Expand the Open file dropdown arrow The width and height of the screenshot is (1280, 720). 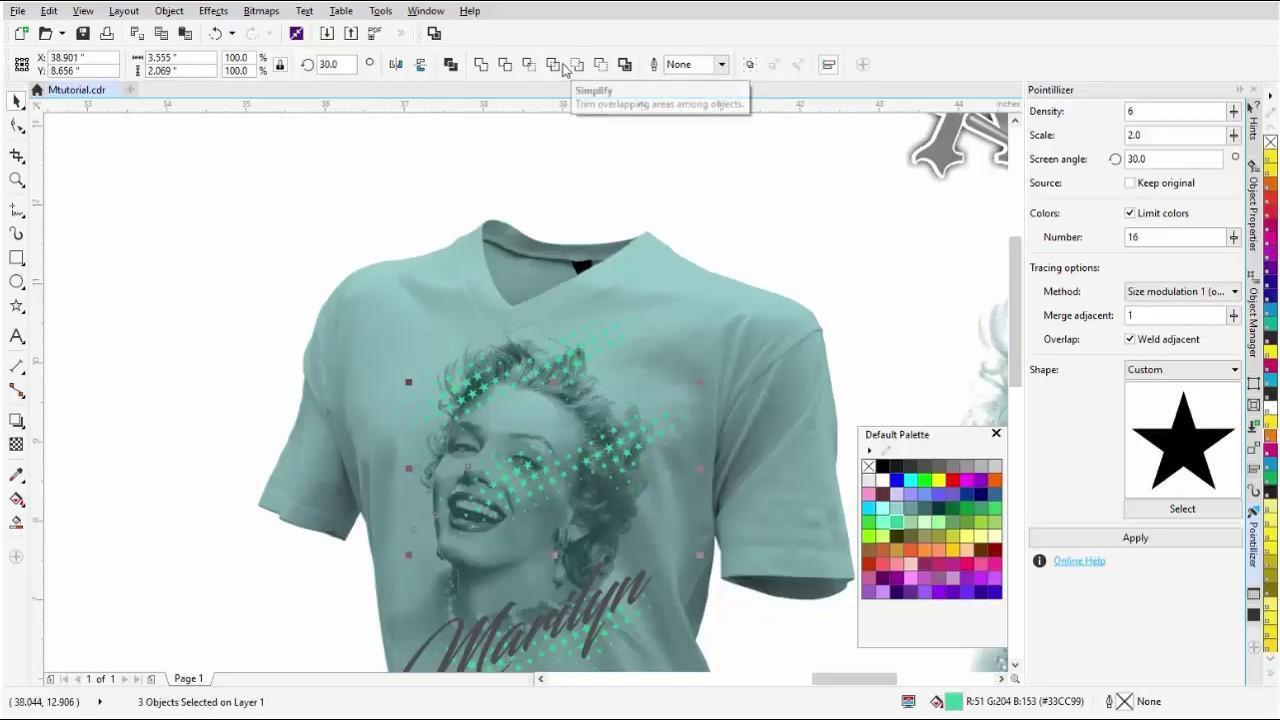[x=62, y=34]
